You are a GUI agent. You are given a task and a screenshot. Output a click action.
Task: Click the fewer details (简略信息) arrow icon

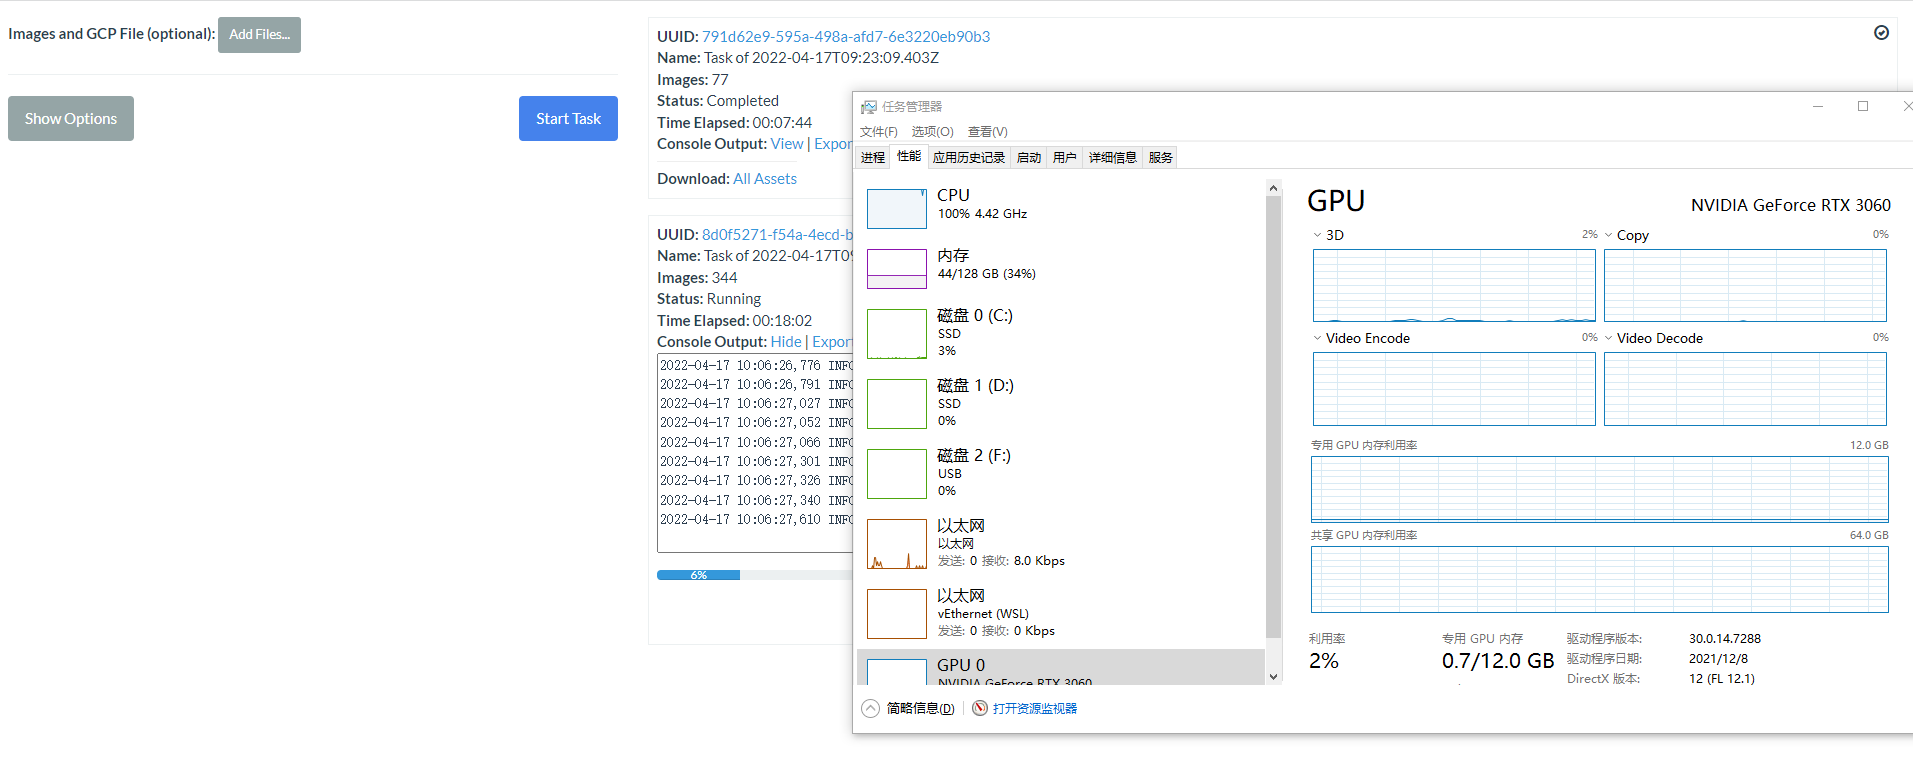(x=870, y=708)
